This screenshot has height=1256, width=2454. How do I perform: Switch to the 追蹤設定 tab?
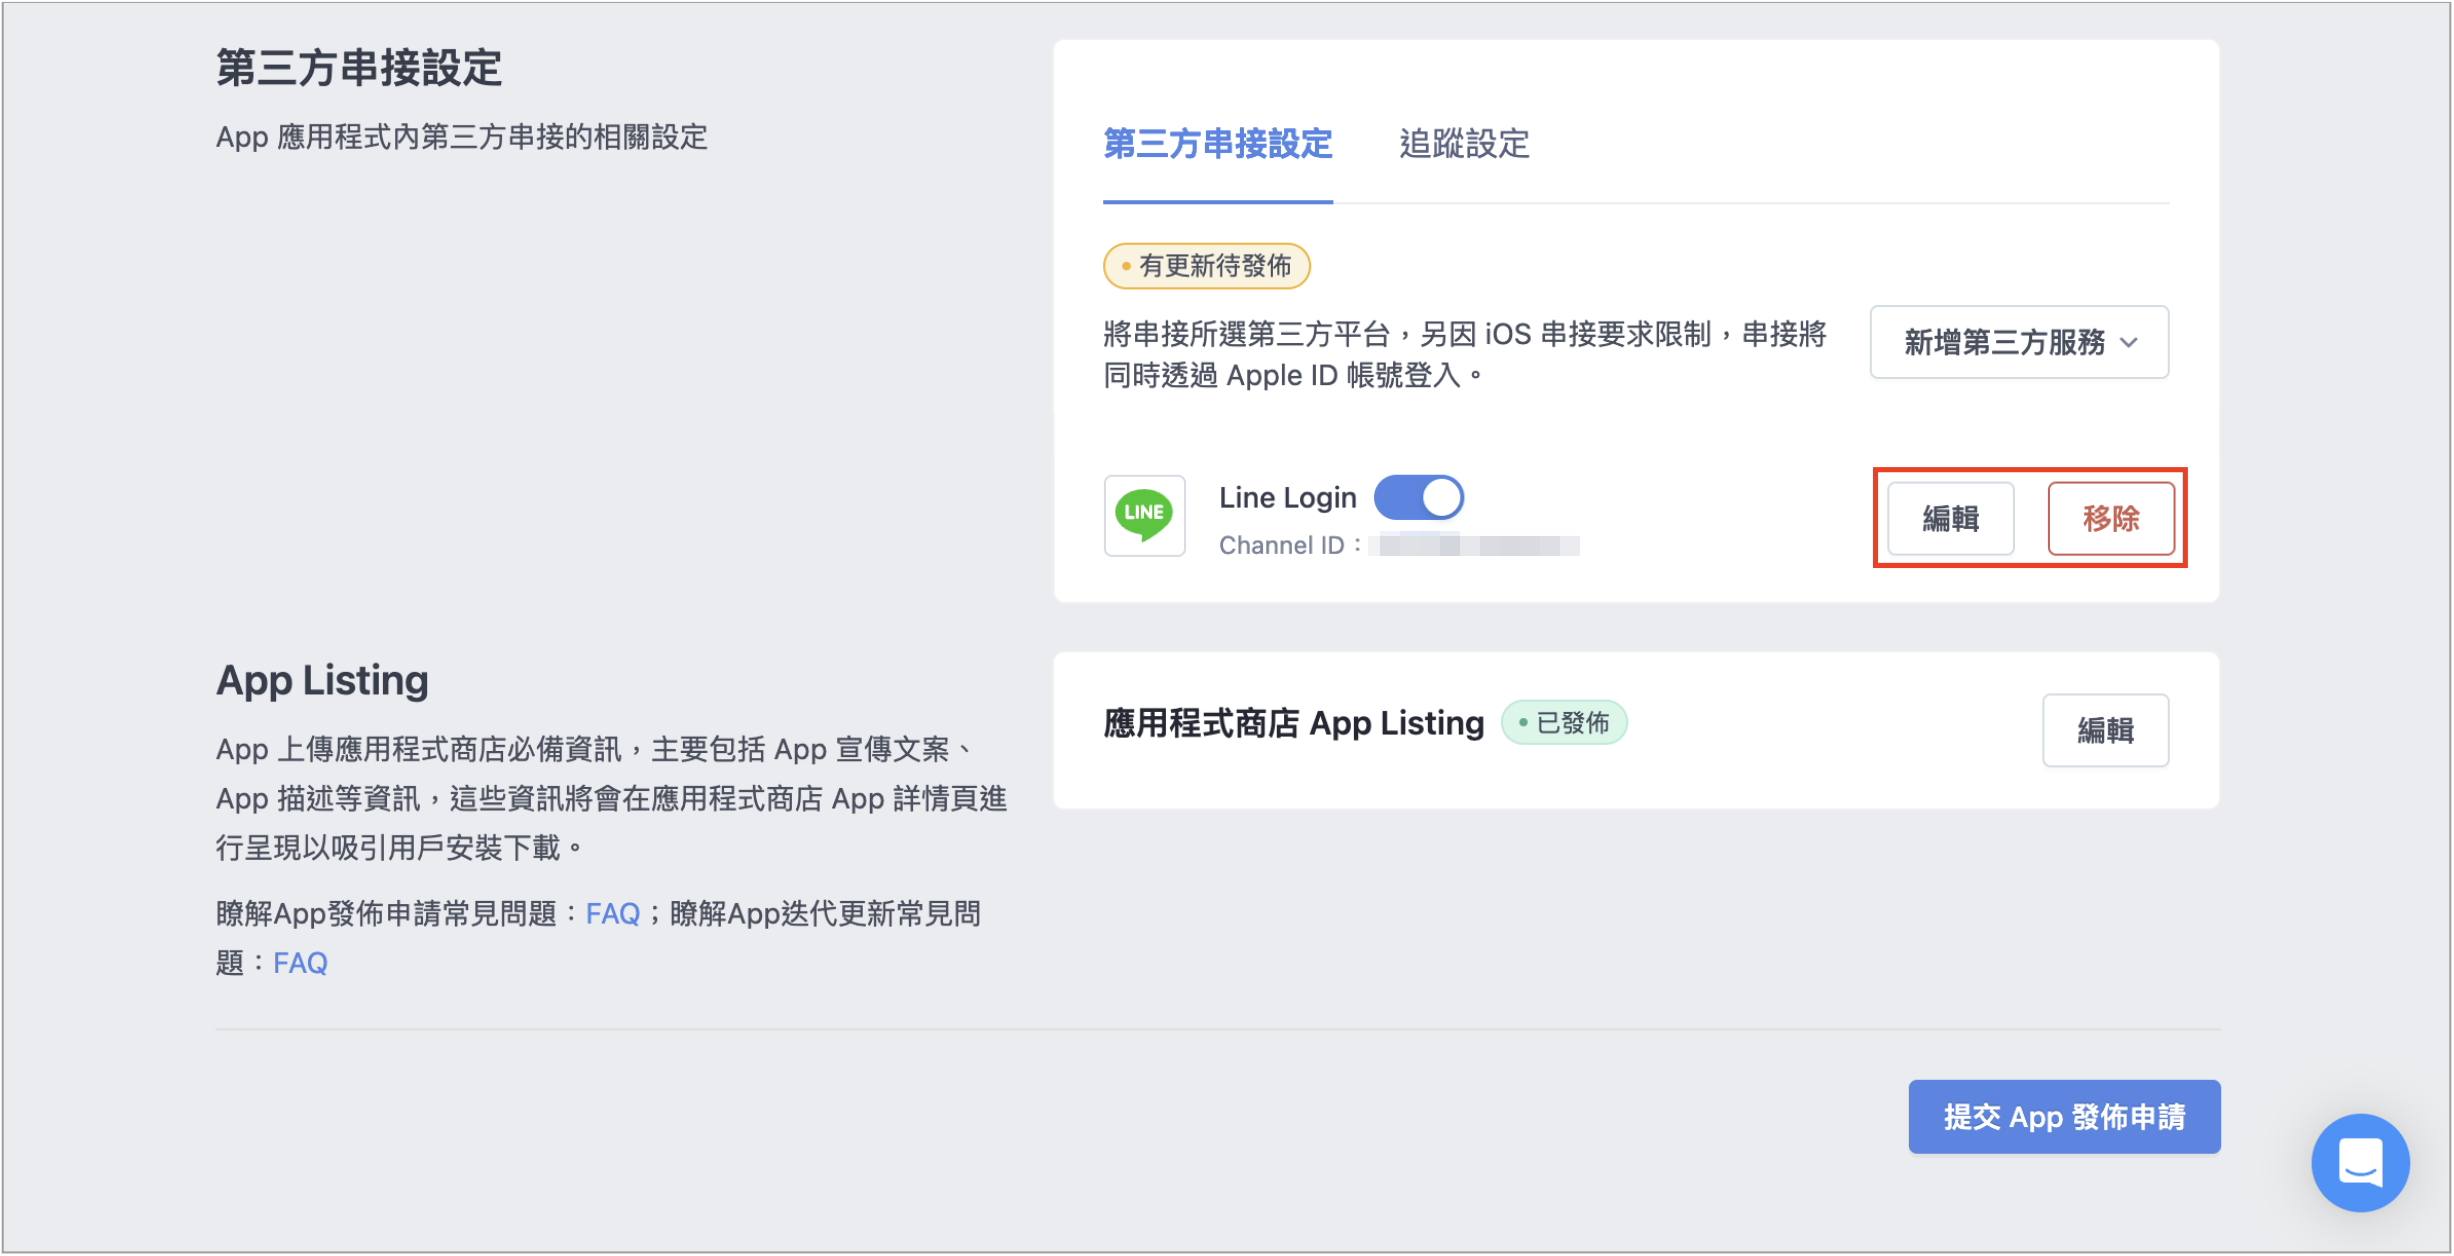click(1464, 144)
